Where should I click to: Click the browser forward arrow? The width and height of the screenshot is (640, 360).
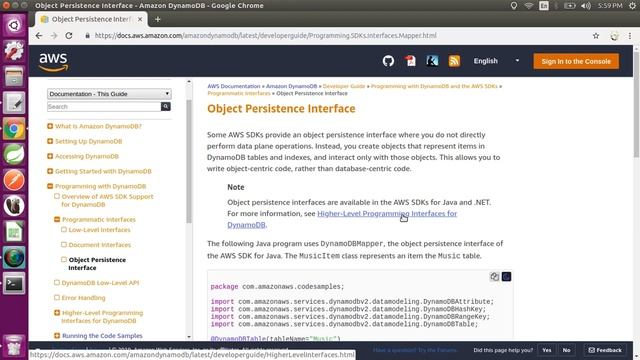tap(54, 36)
